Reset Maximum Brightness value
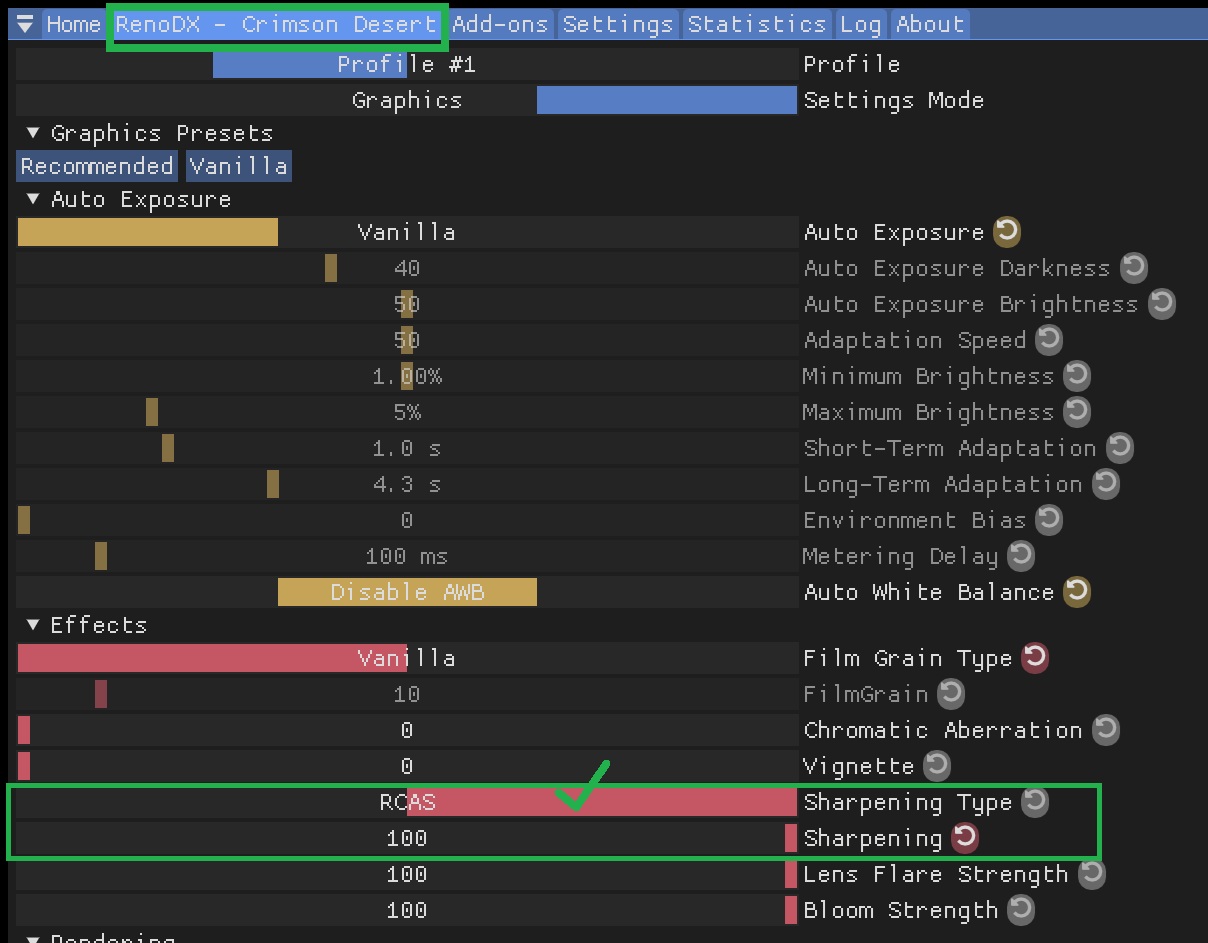1208x943 pixels. (x=1077, y=412)
